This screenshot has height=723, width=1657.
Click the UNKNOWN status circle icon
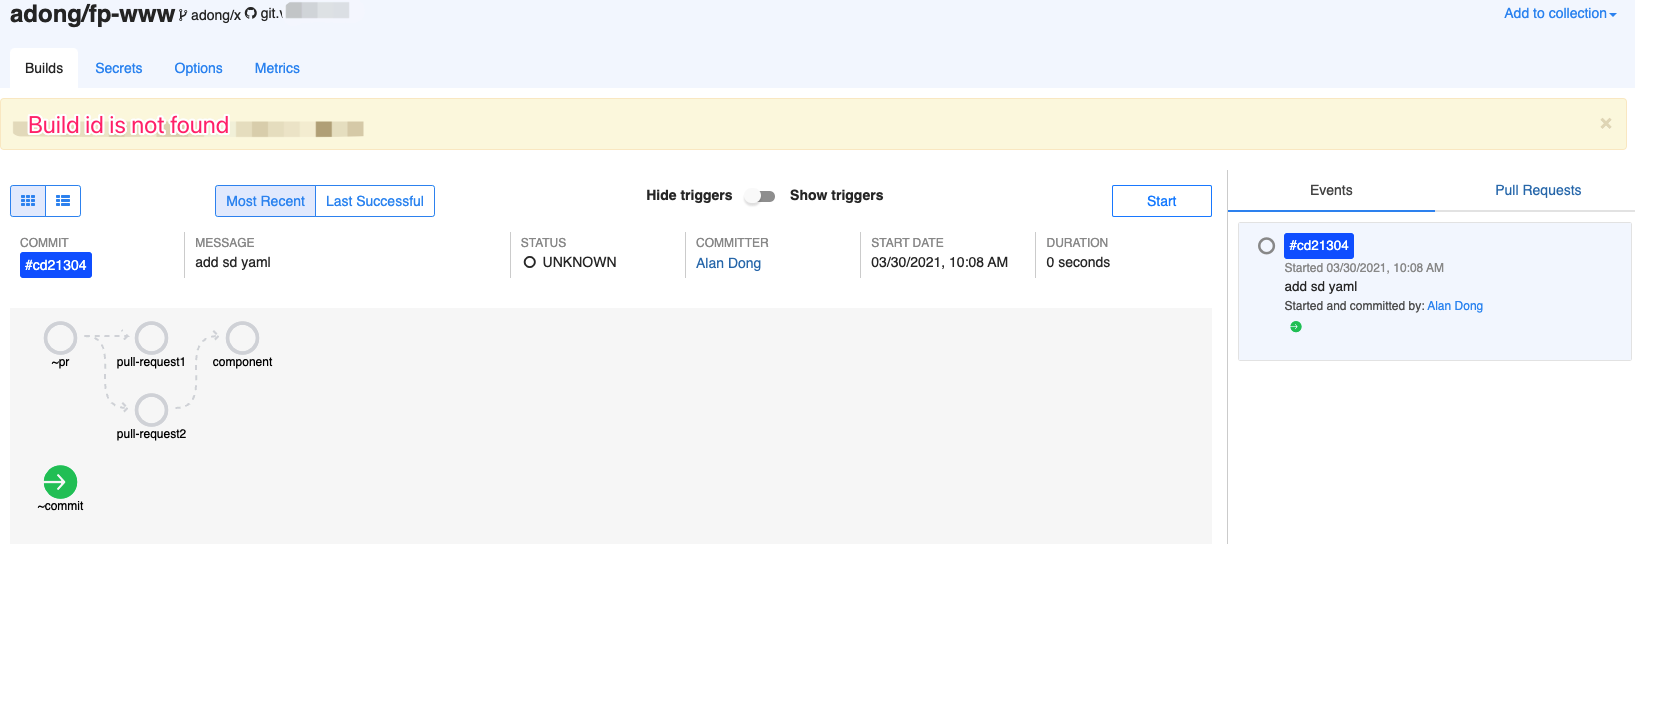(530, 262)
